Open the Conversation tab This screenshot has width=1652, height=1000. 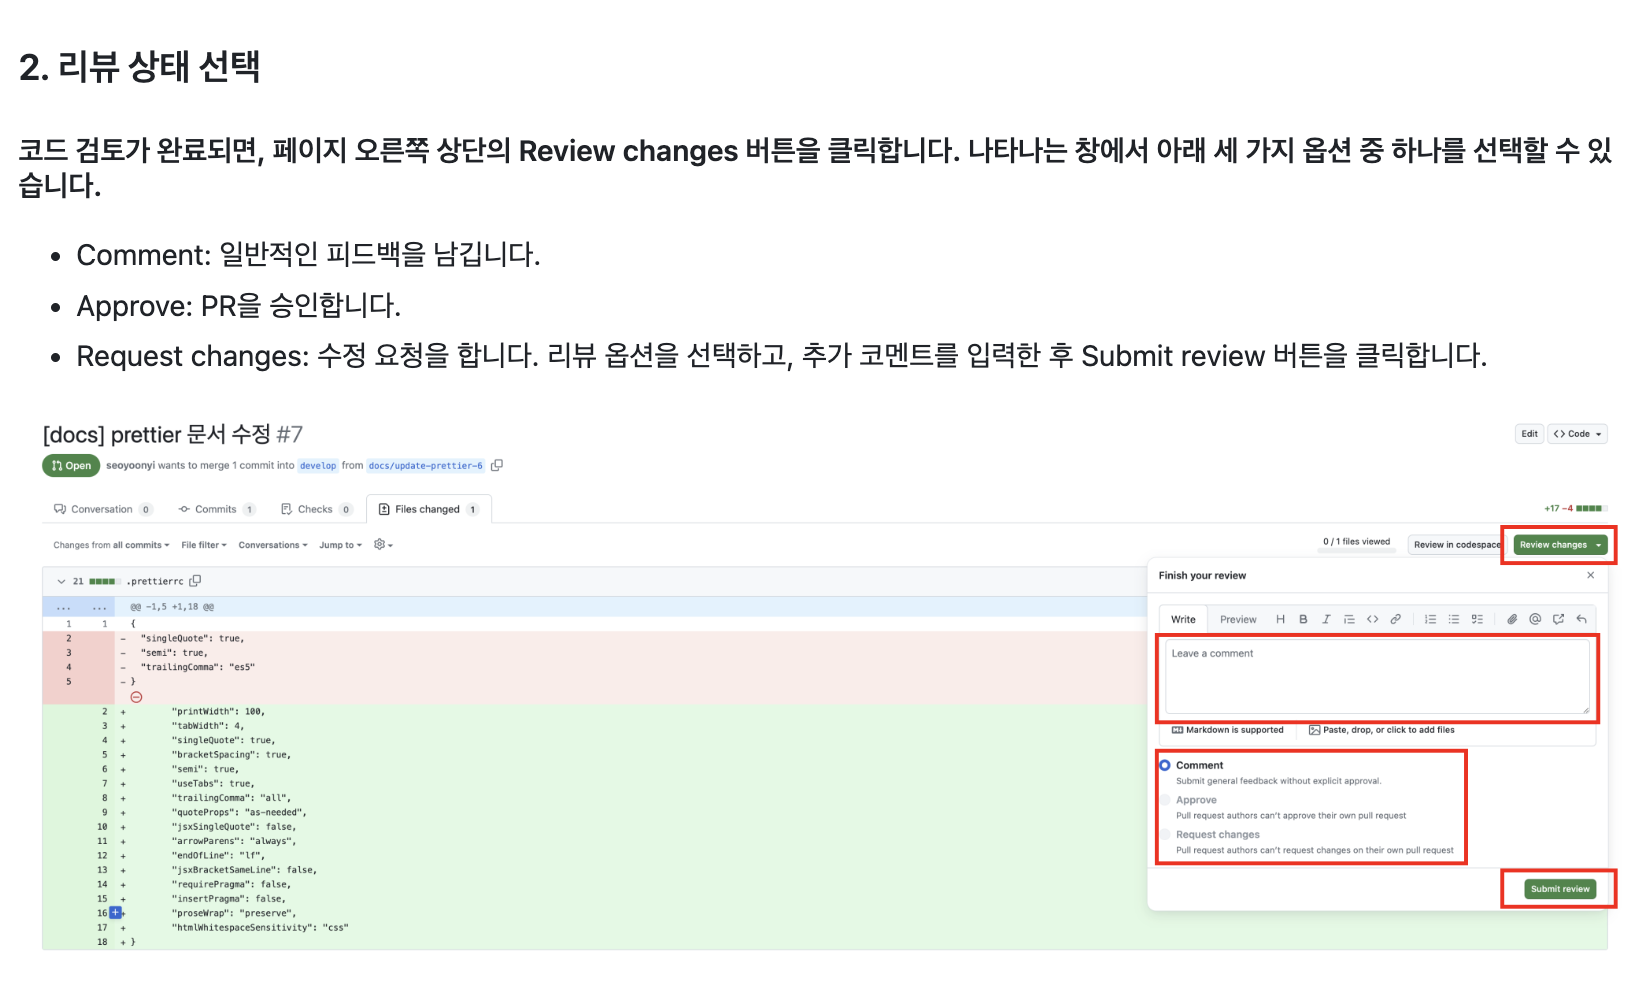[x=103, y=509]
